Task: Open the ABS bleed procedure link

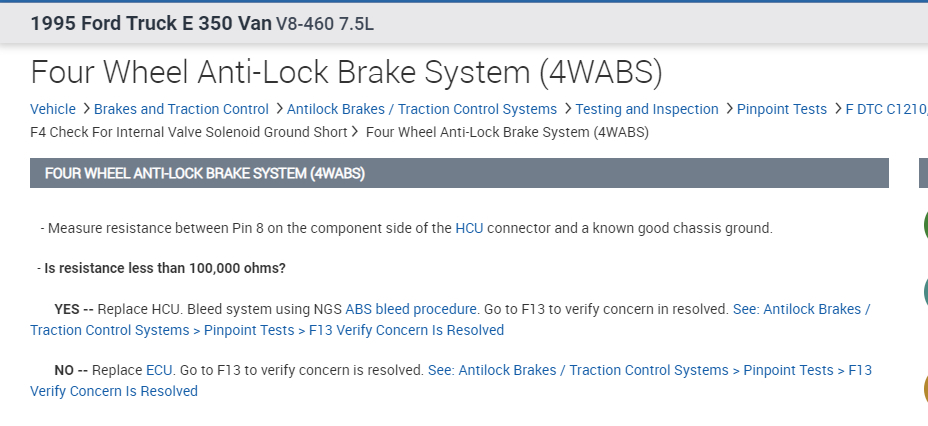Action: (411, 309)
